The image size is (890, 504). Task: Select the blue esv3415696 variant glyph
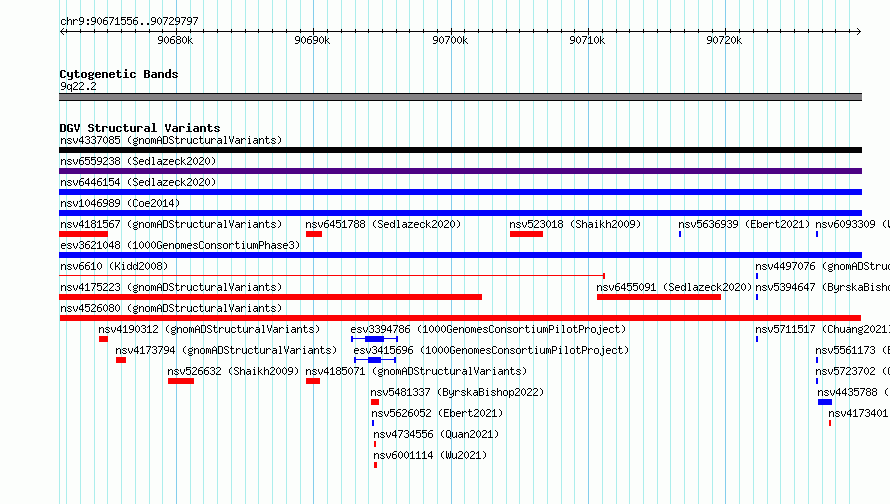(x=375, y=360)
